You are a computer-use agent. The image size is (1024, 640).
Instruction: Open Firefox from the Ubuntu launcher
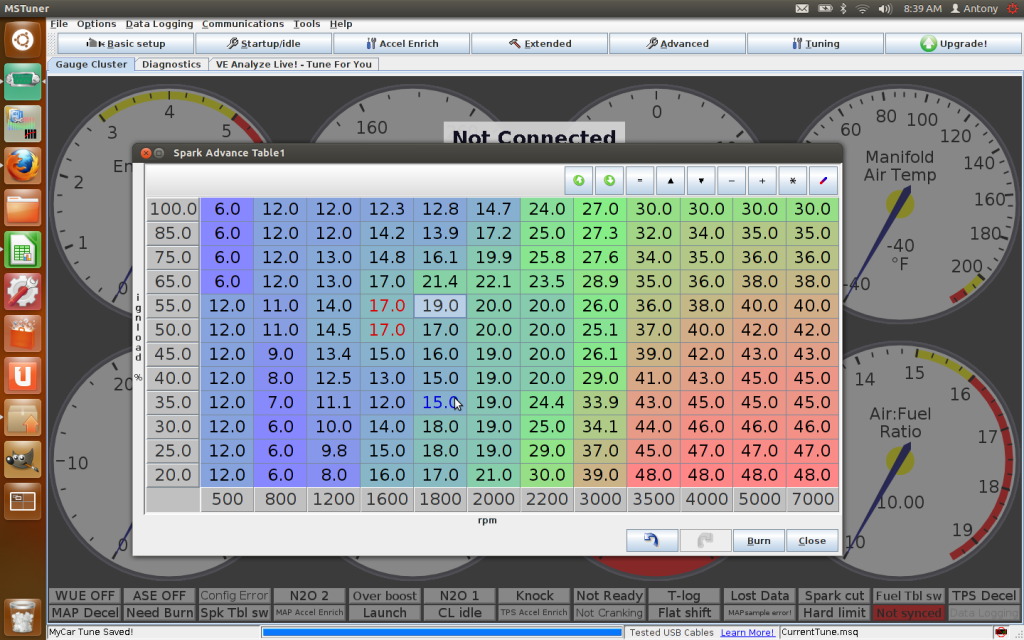[x=22, y=165]
